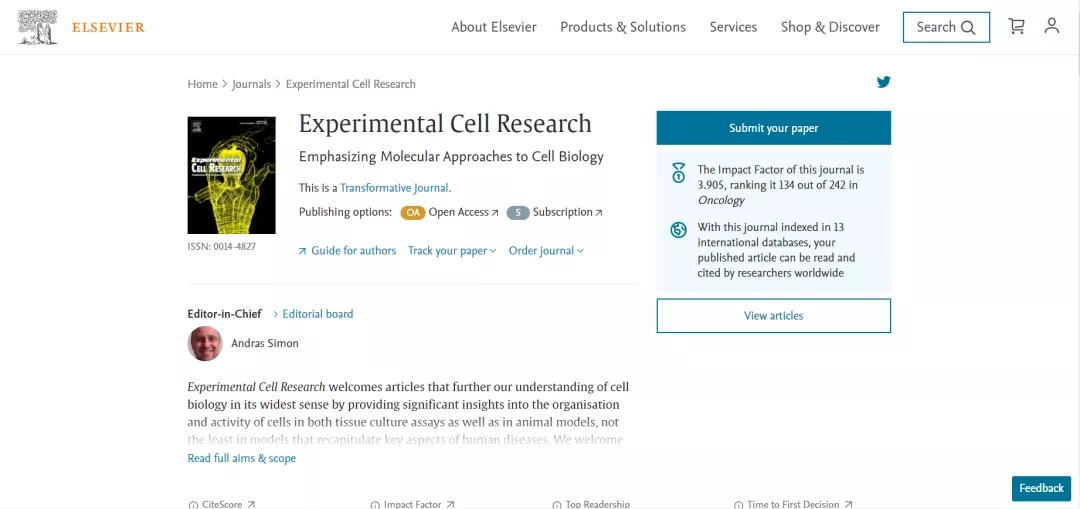Open the Editorial board link
This screenshot has height=509, width=1080.
coord(317,314)
